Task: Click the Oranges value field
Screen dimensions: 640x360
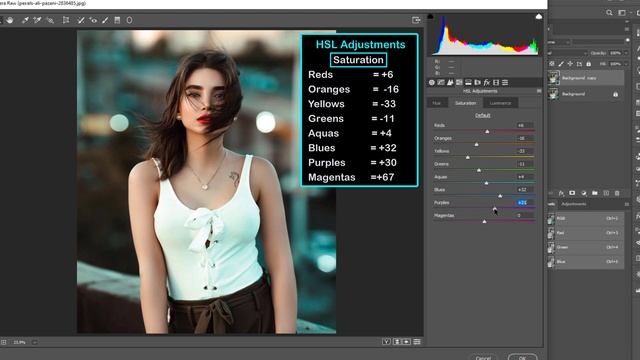Action: (525, 138)
